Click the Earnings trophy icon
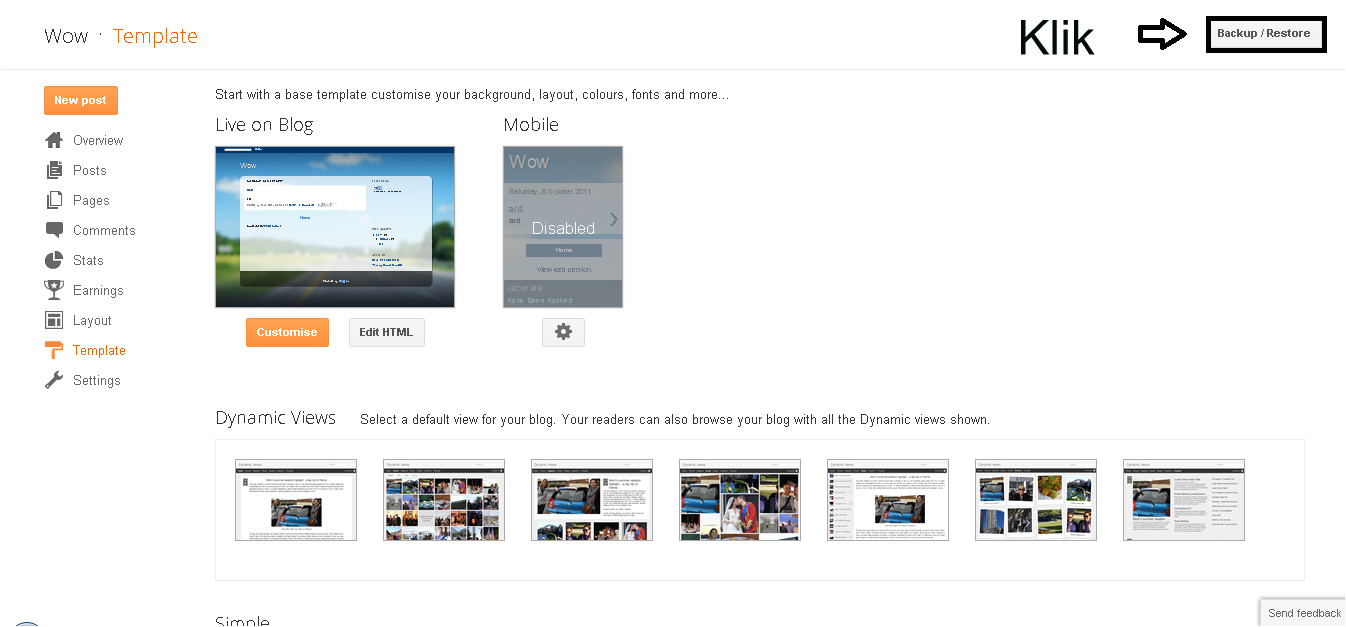This screenshot has height=627, width=1346. [54, 290]
